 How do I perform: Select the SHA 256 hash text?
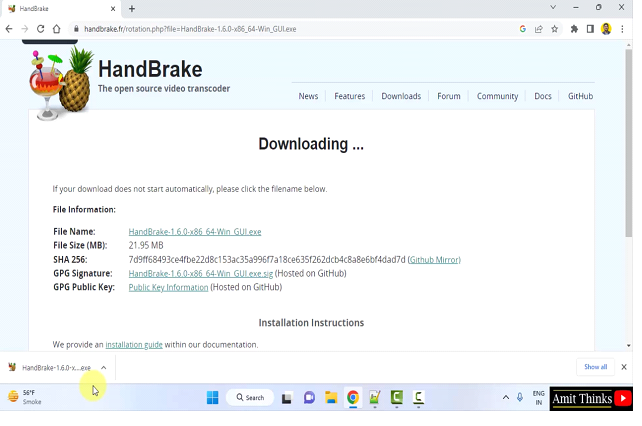point(267,260)
